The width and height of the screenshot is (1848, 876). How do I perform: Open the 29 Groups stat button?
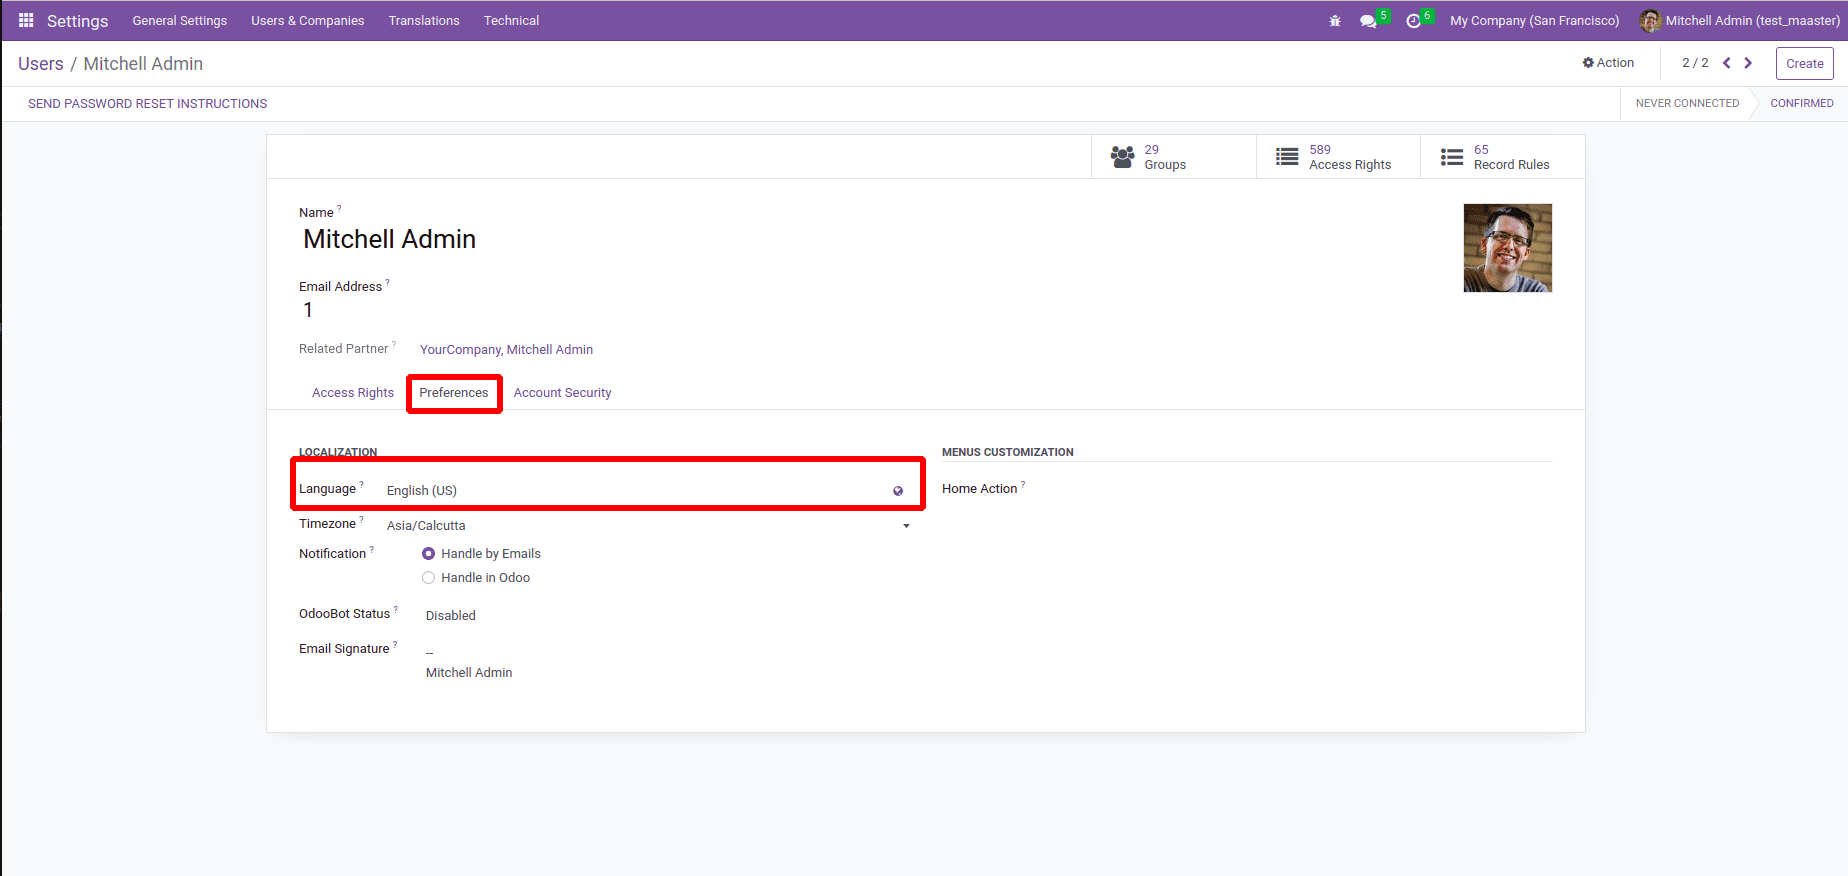1174,157
